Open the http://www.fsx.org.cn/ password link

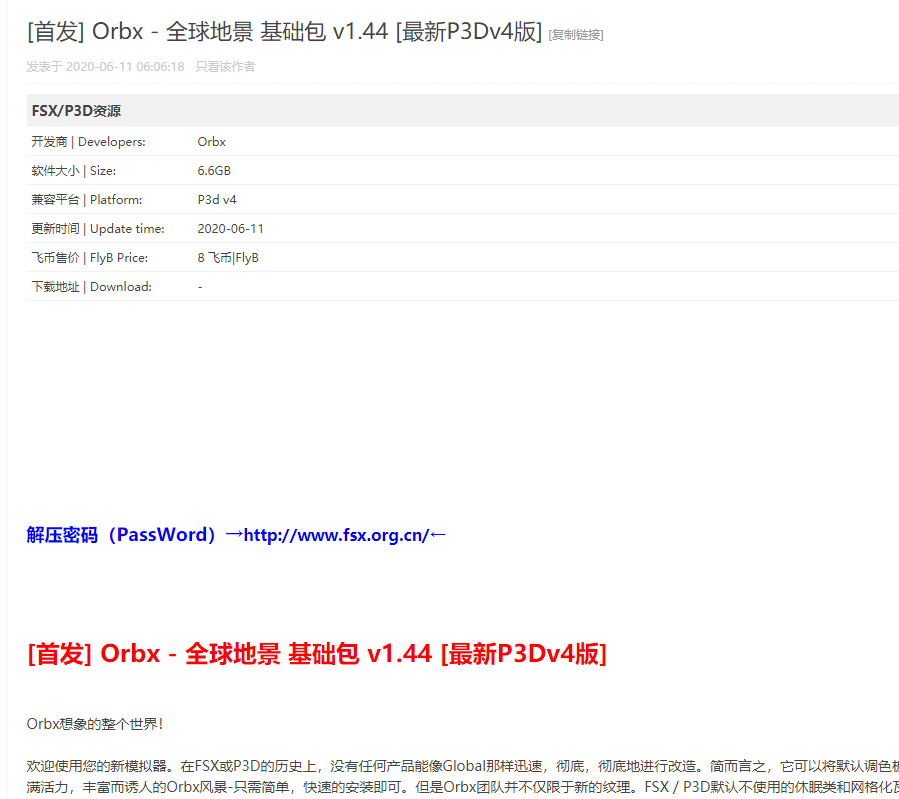tap(336, 535)
